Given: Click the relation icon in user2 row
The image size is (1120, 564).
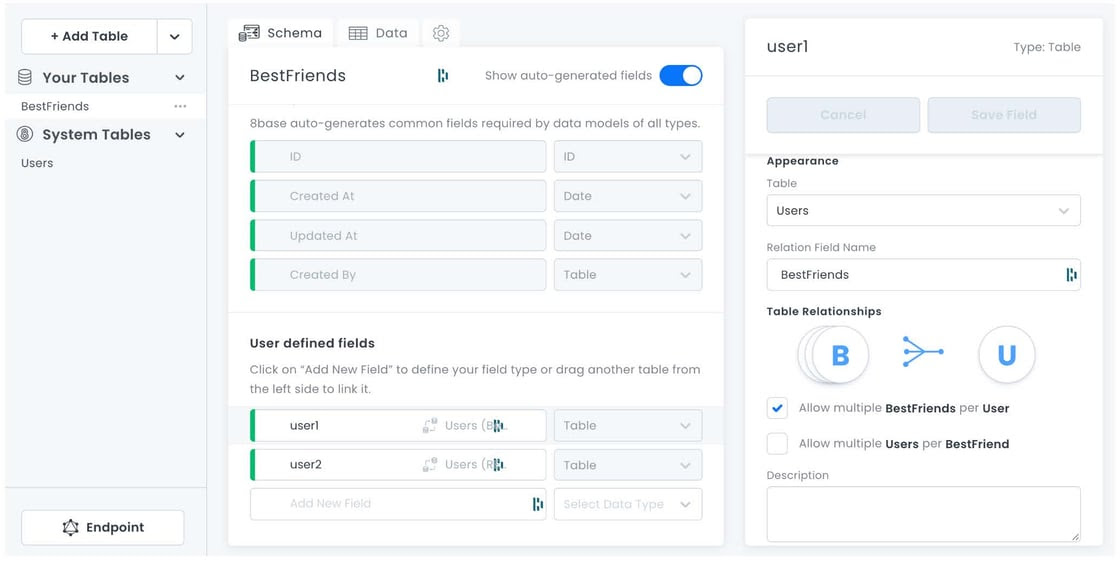Looking at the screenshot, I should pyautogui.click(x=430, y=465).
